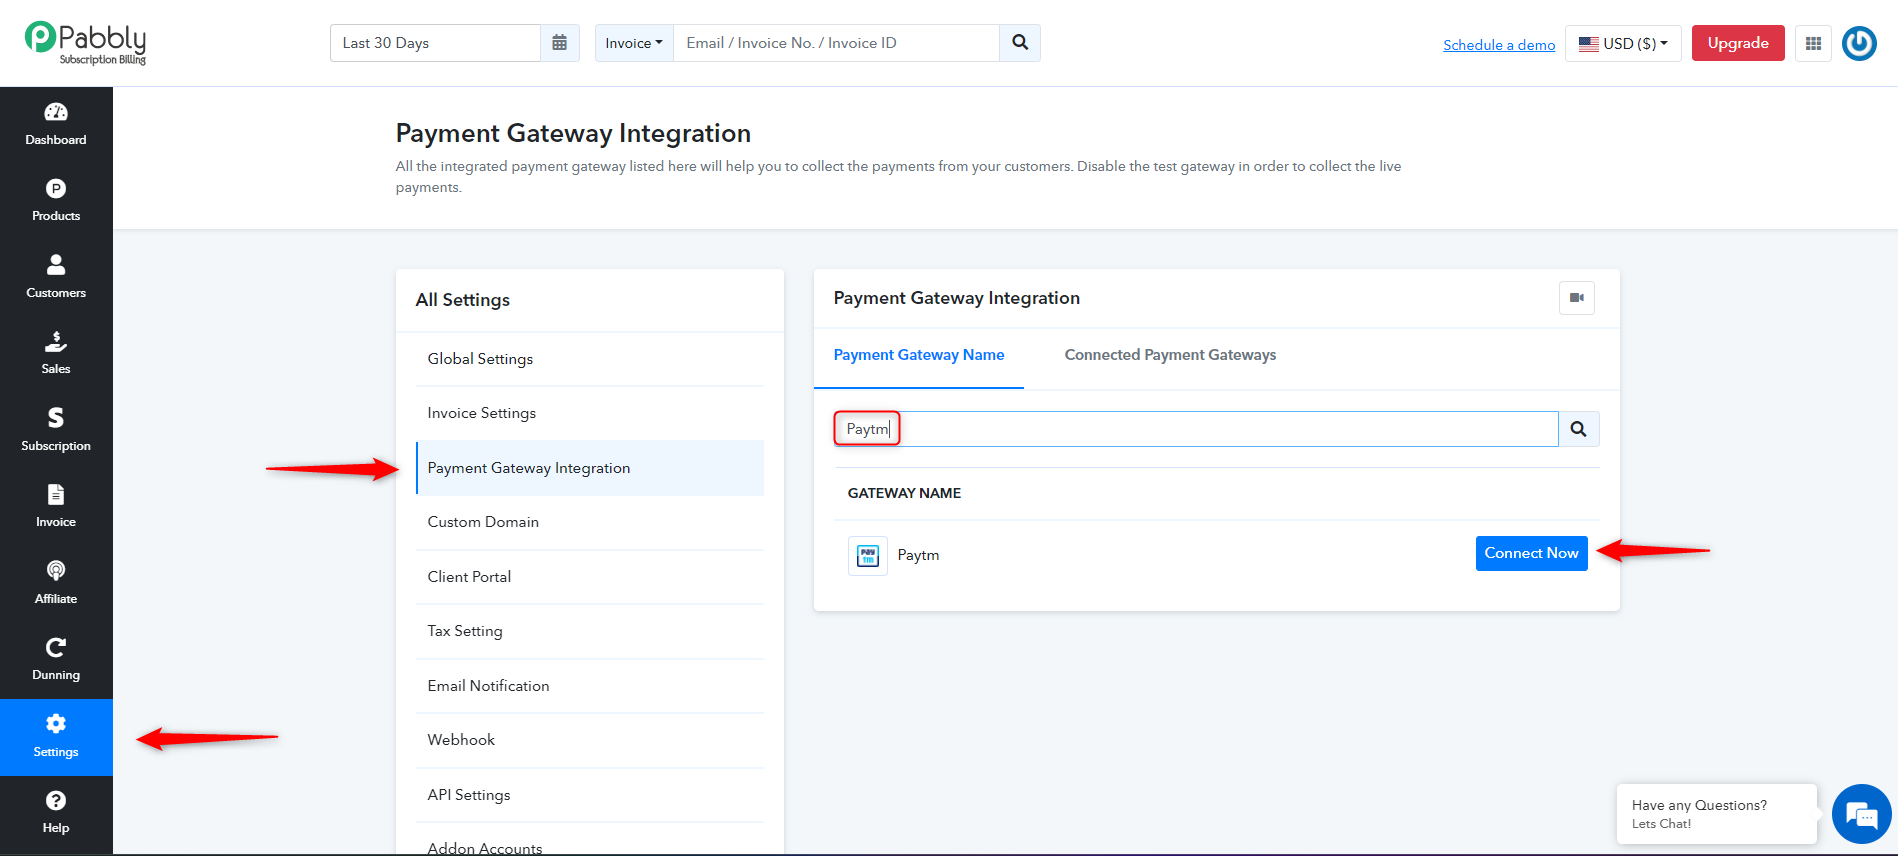Screen dimensions: 1898x856
Task: Click the Paytm gateway search field
Action: coord(1196,429)
